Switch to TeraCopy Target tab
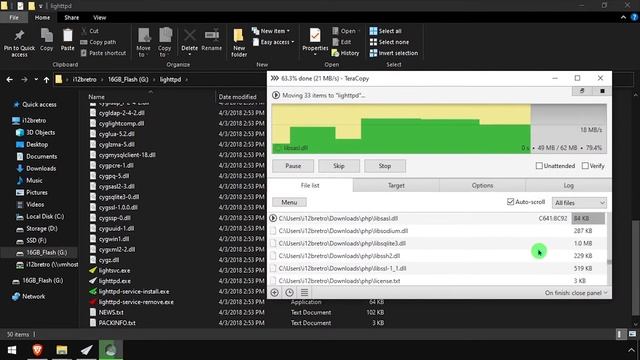This screenshot has width=640, height=360. point(396,185)
